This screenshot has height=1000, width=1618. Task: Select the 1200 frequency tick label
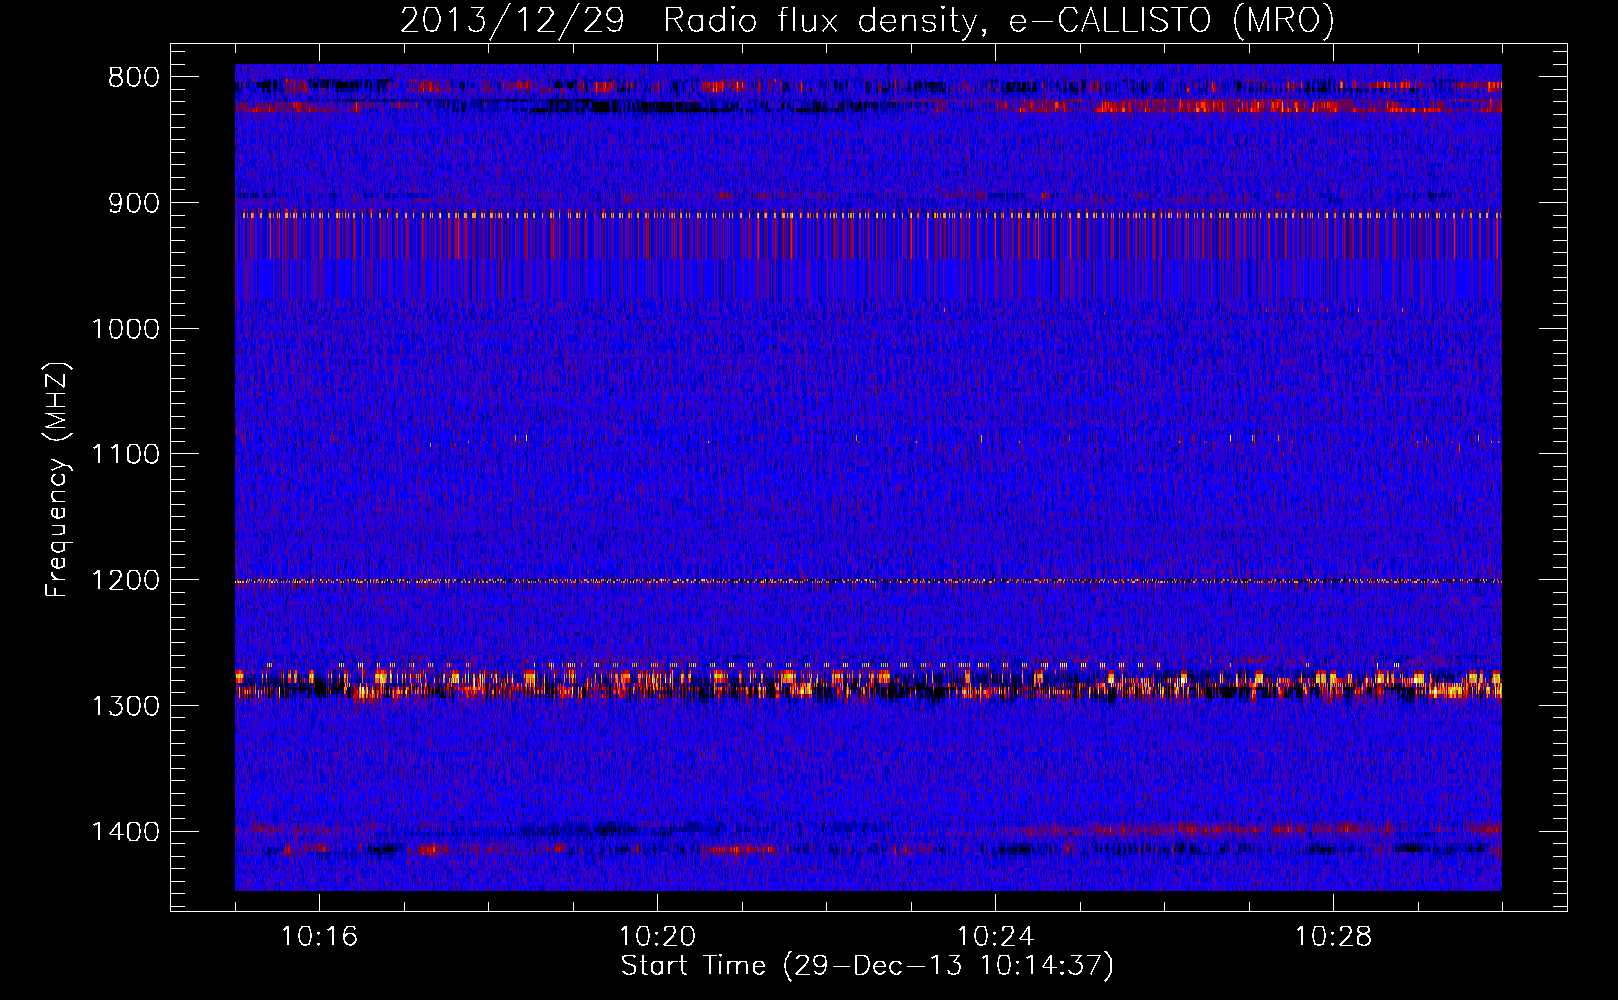pos(125,580)
